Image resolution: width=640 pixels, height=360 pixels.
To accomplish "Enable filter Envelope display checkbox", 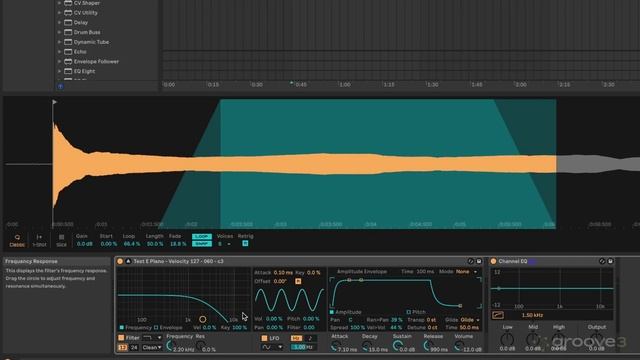I will click(x=156, y=327).
